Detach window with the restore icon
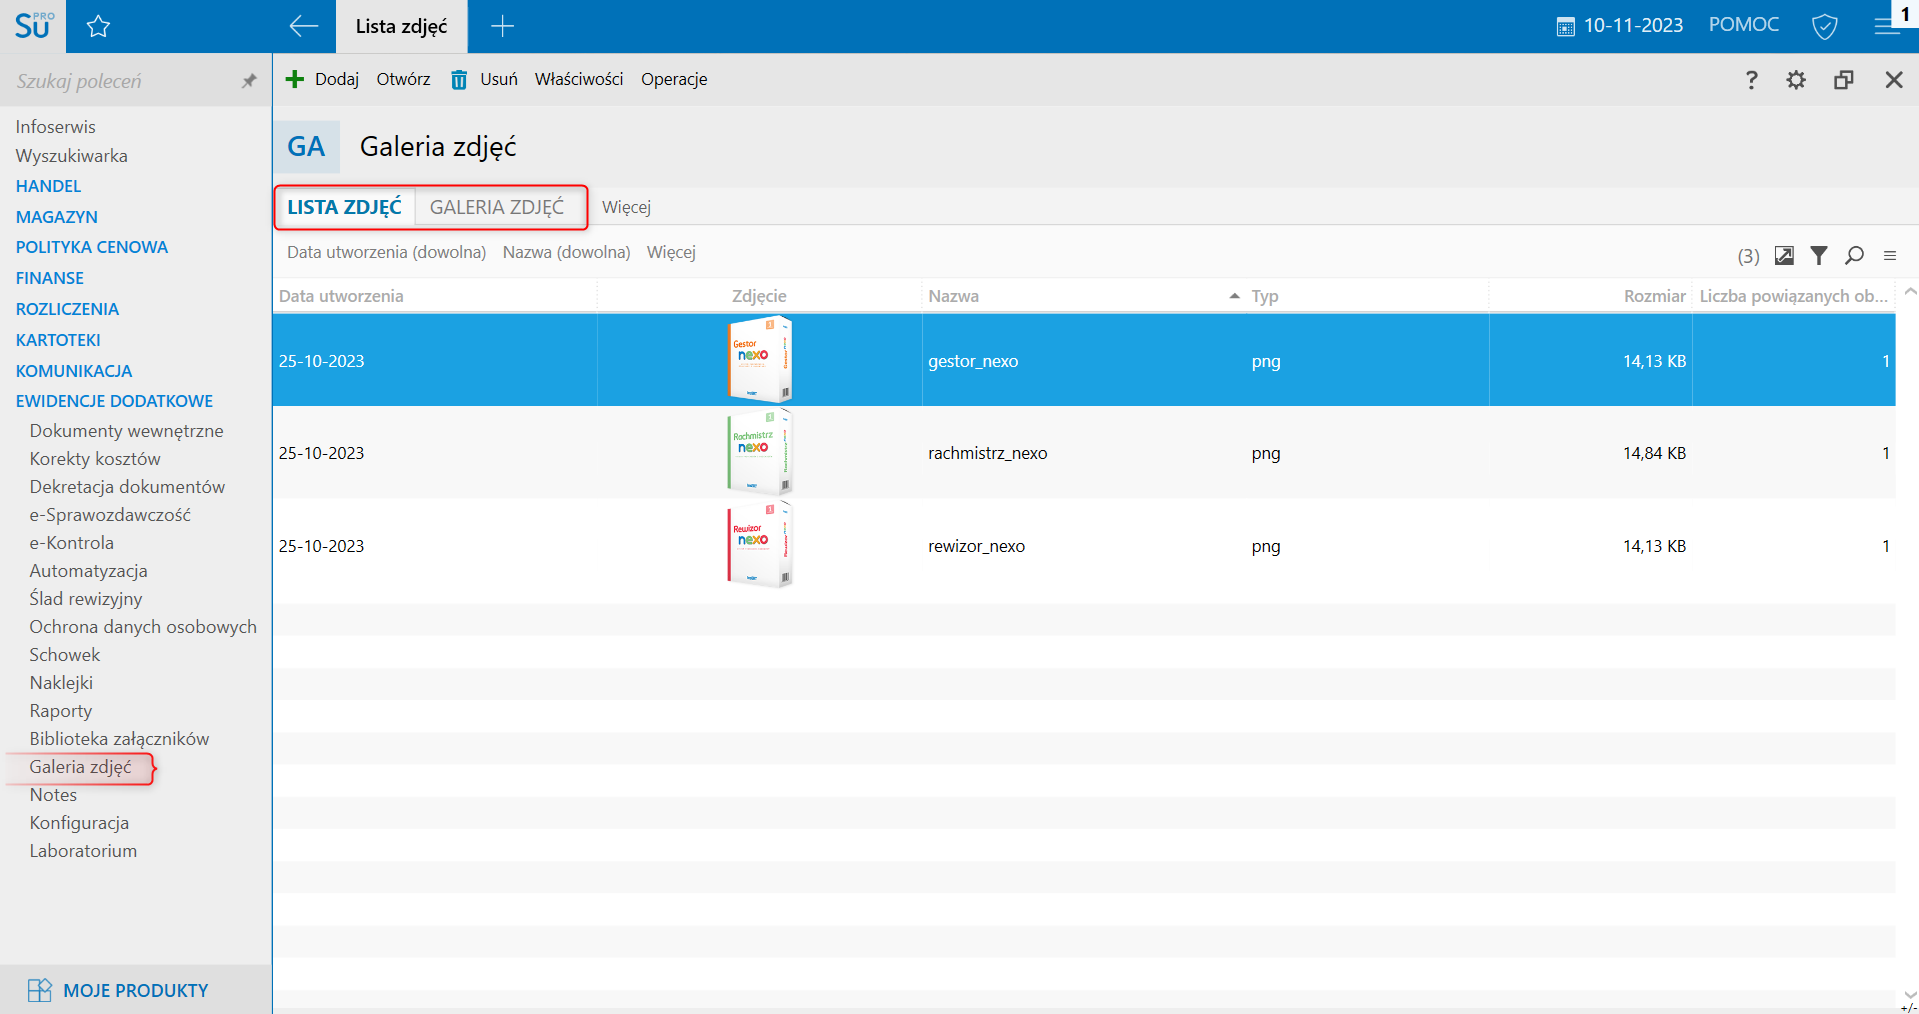 tap(1844, 80)
